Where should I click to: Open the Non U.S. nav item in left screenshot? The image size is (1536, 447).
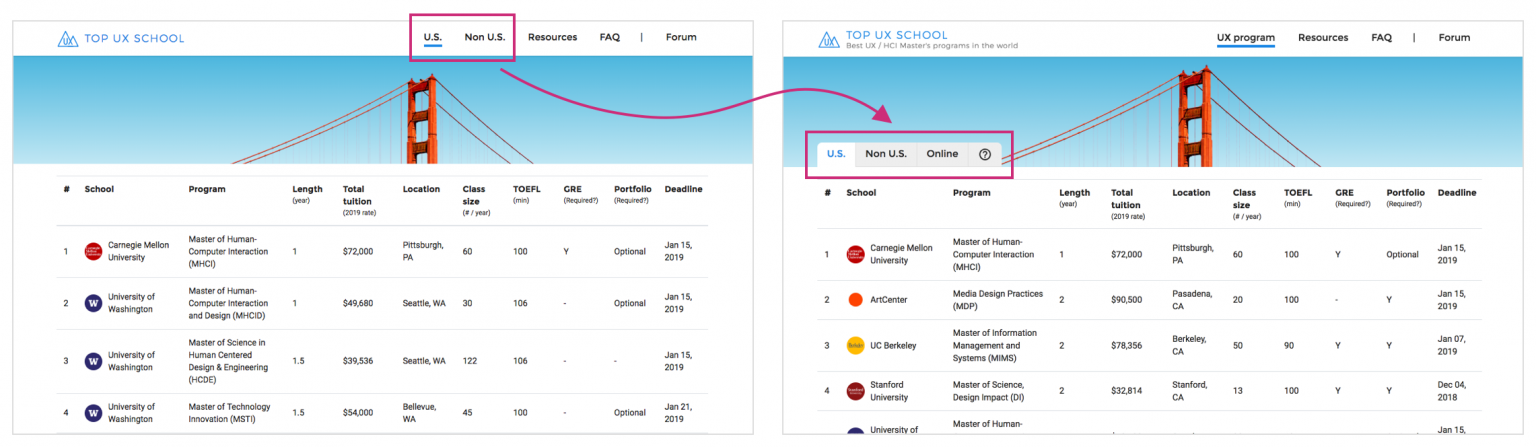coord(485,37)
